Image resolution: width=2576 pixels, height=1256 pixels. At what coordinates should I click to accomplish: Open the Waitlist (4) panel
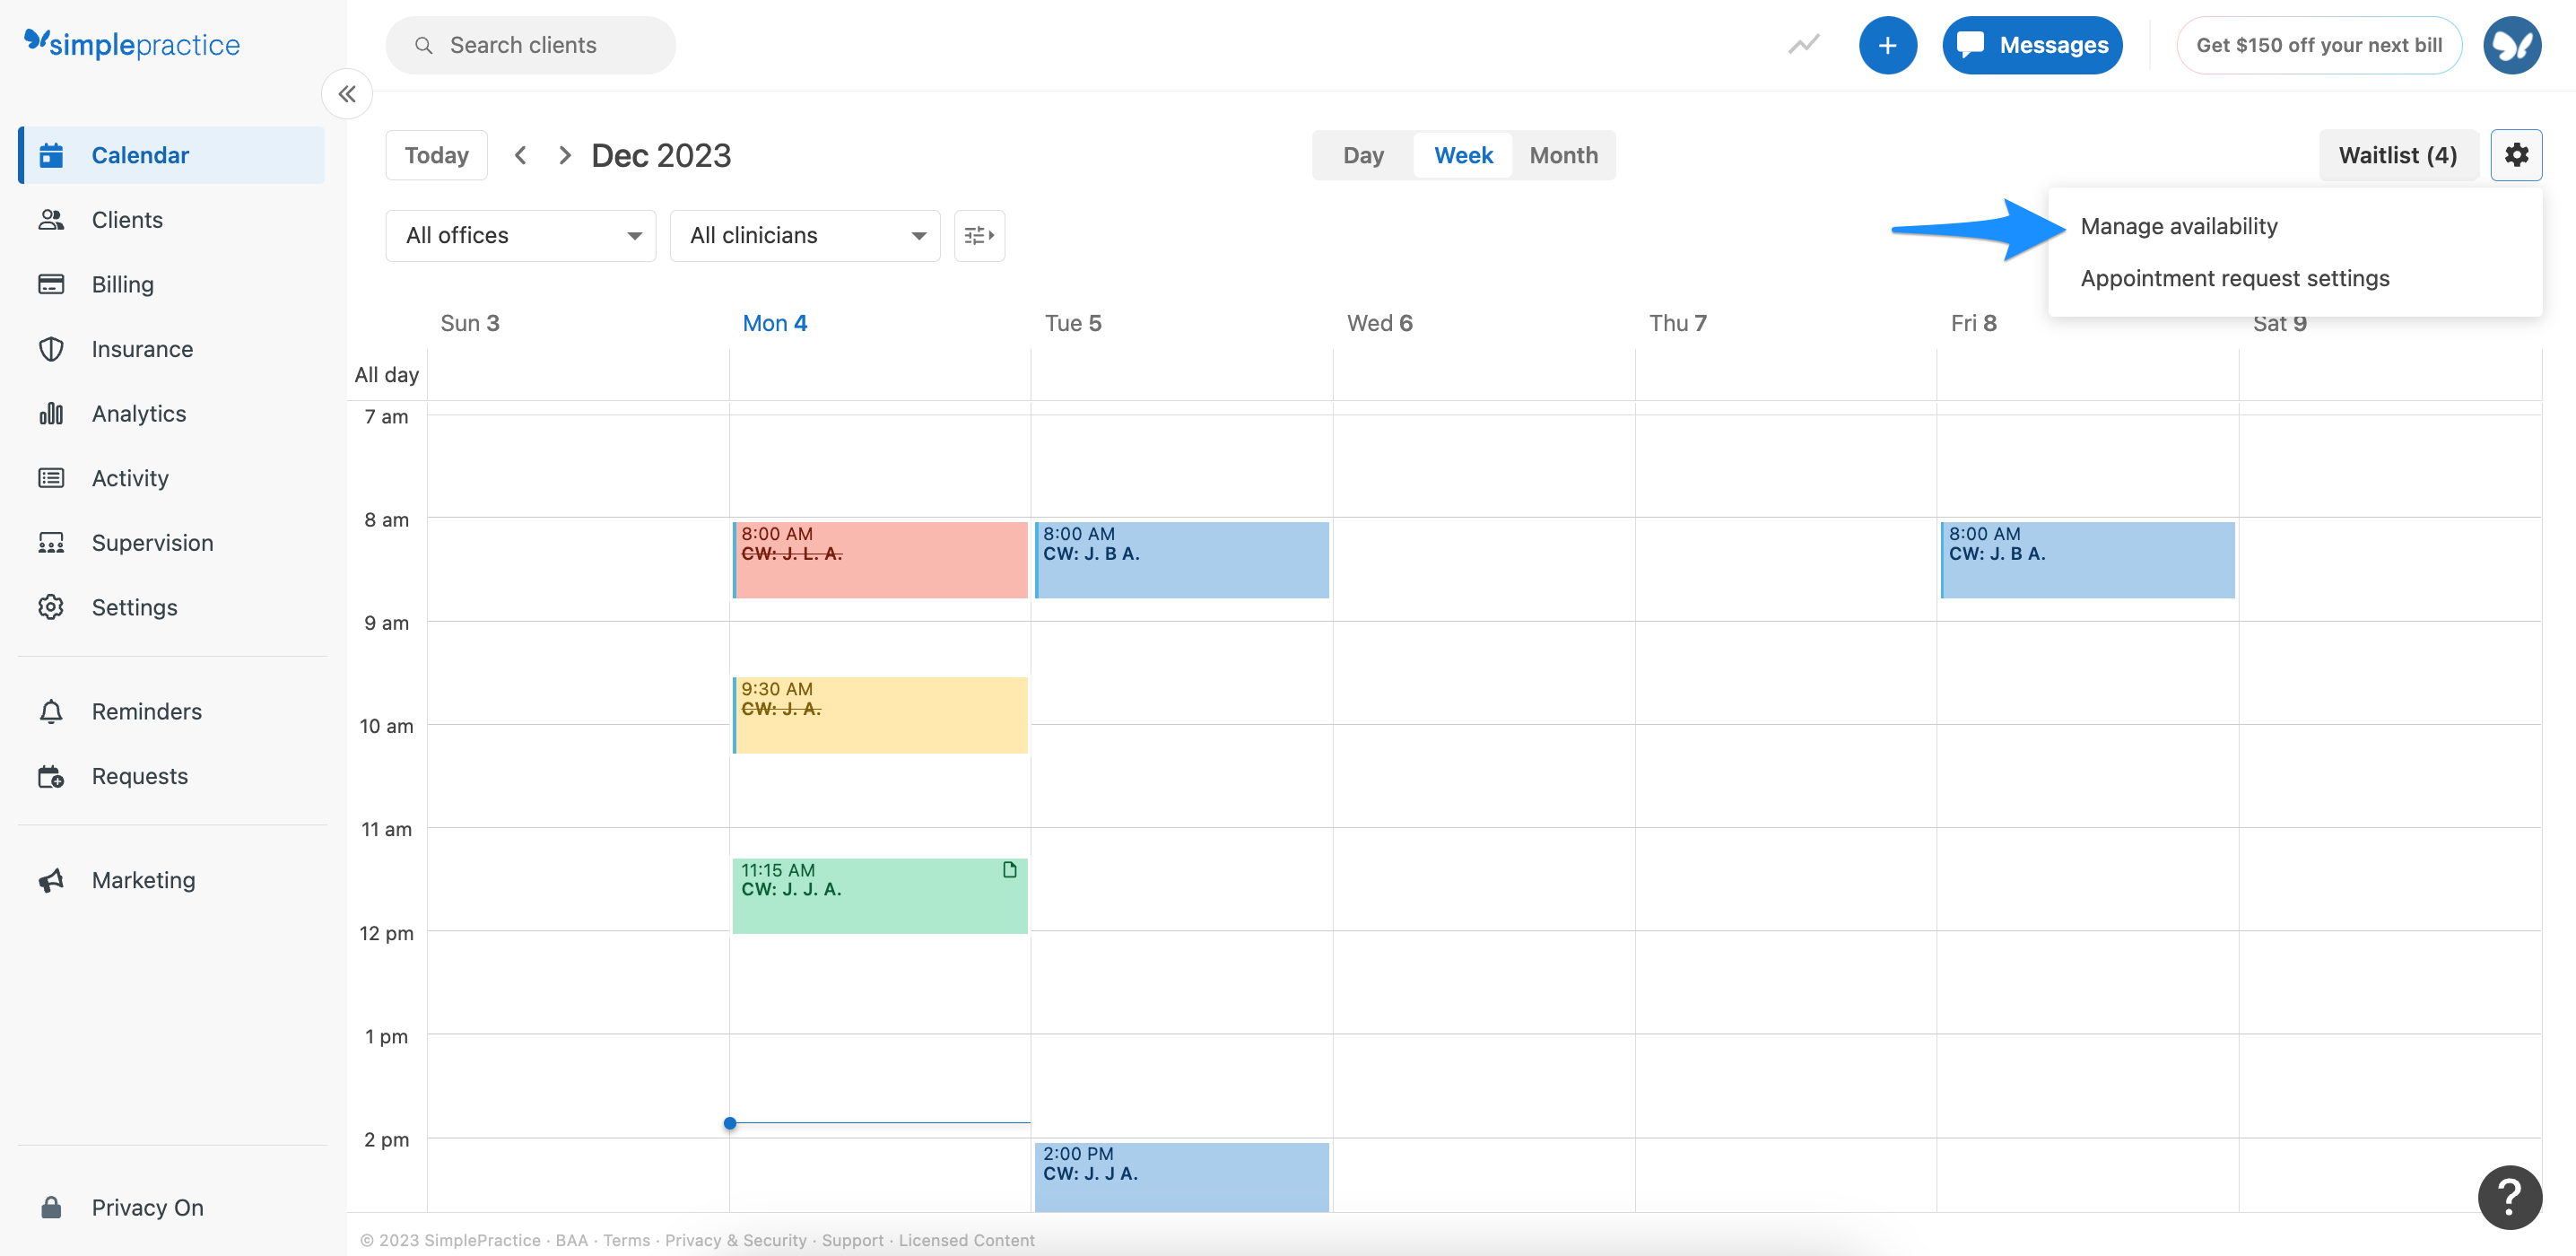click(x=2397, y=154)
